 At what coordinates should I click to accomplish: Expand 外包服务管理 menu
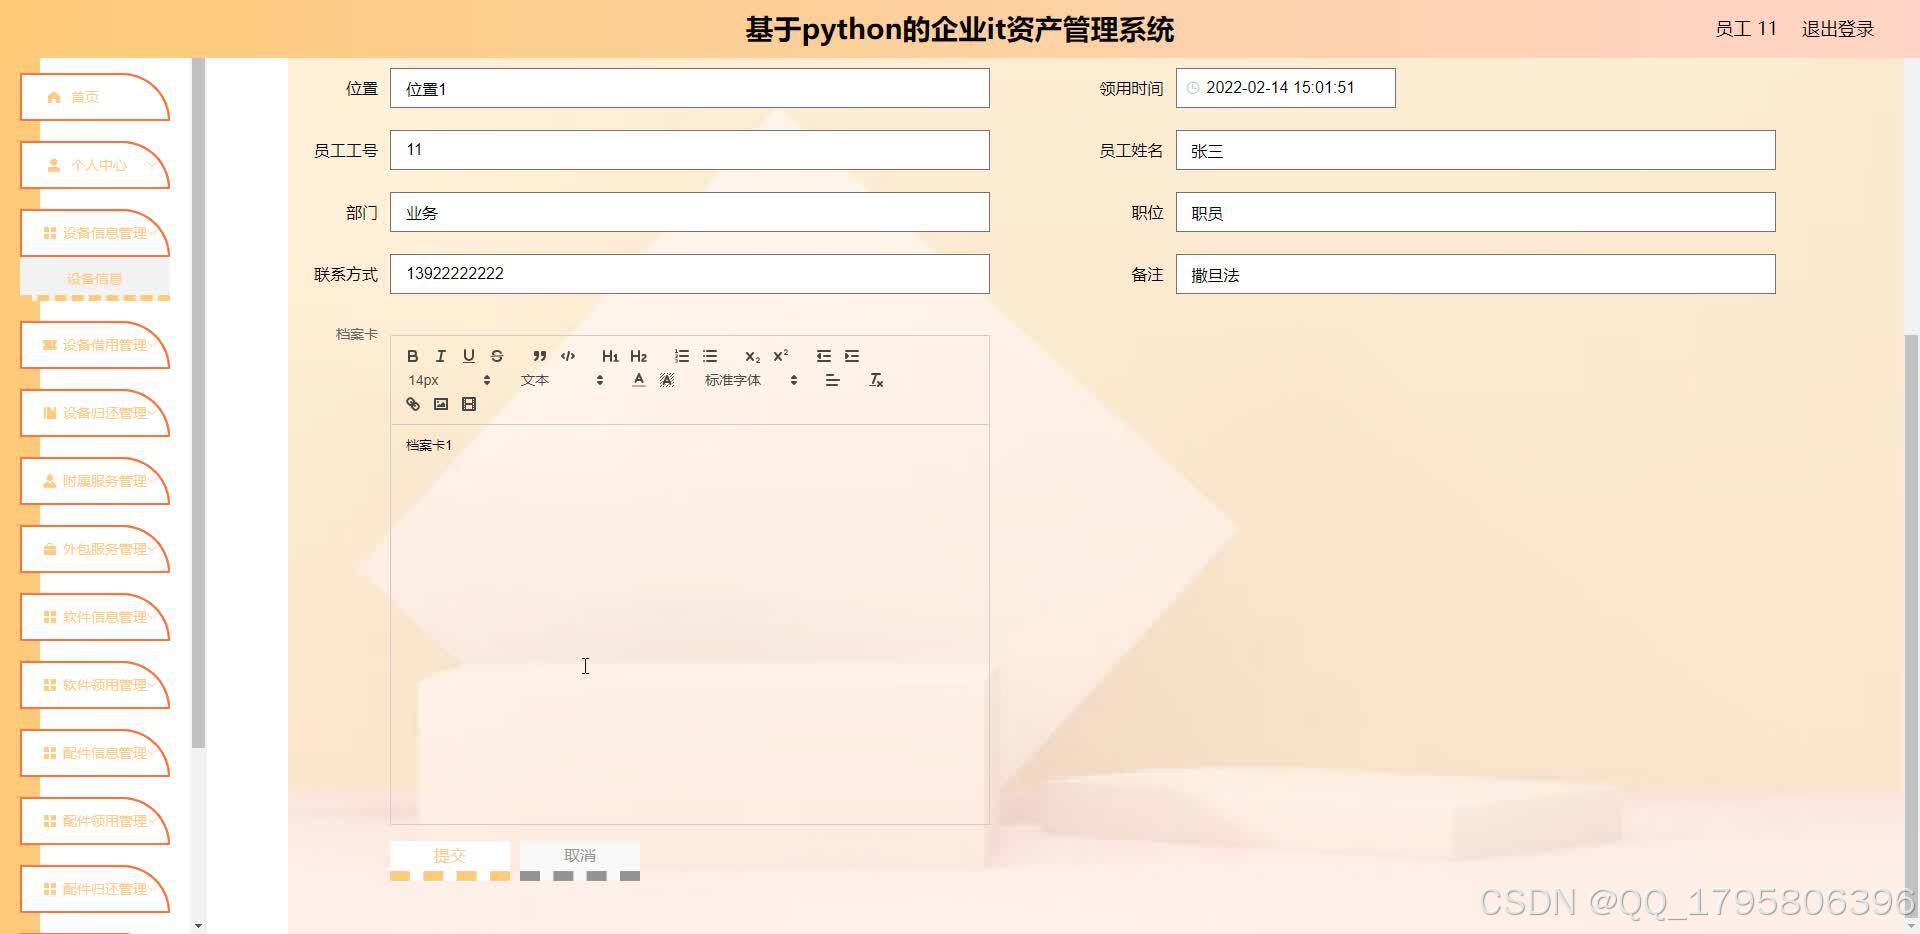pyautogui.click(x=95, y=549)
